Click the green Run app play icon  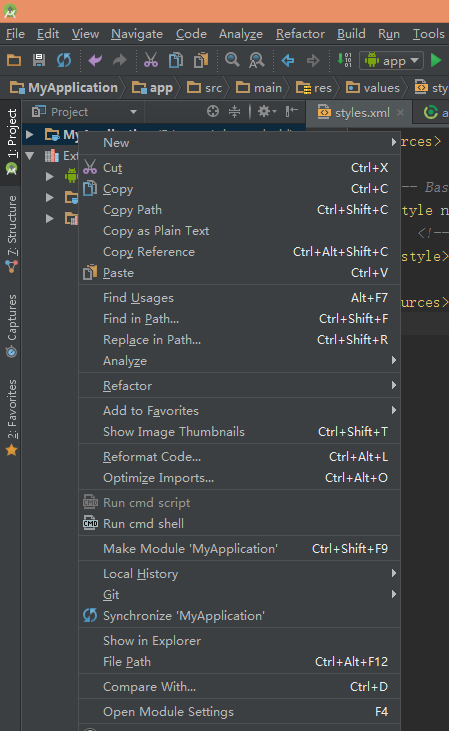pyautogui.click(x=436, y=60)
